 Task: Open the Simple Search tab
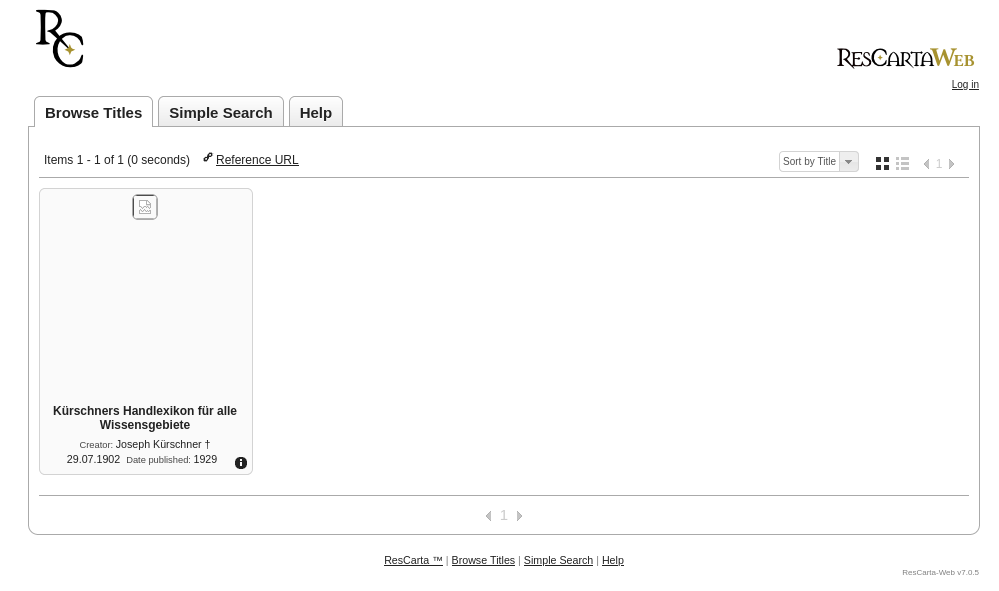tap(220, 113)
